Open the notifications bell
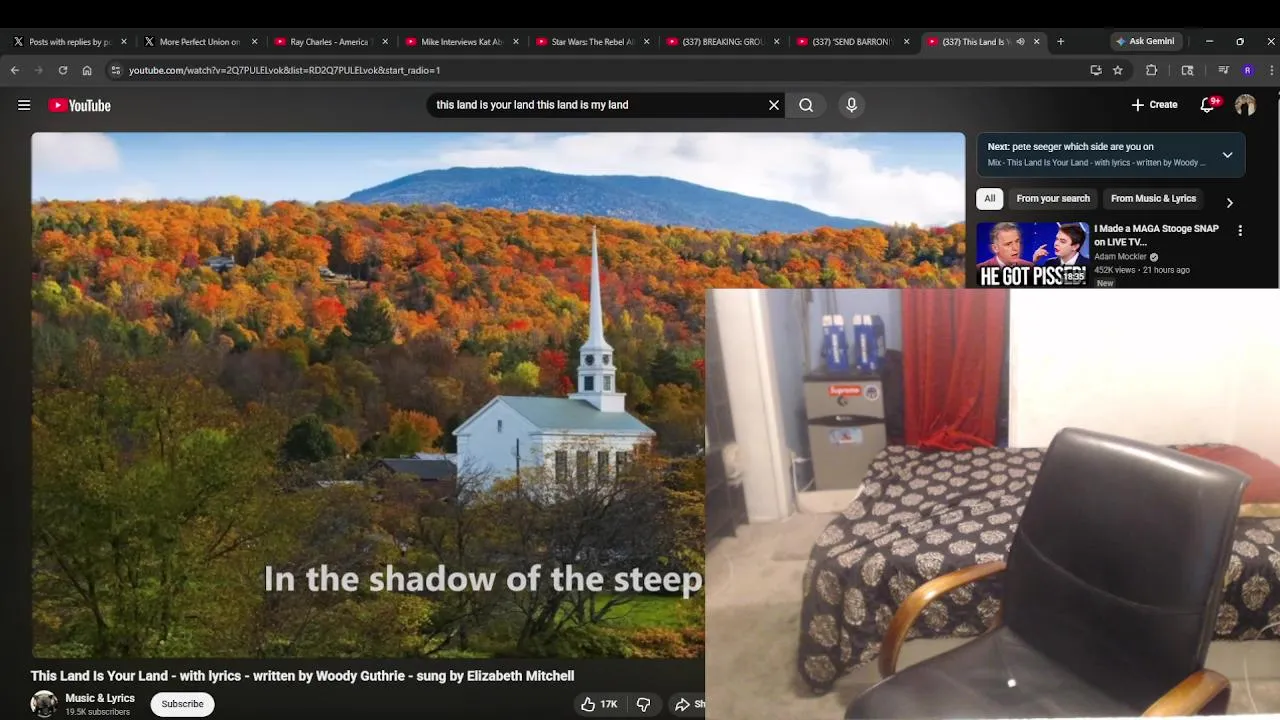The image size is (1280, 720). (1208, 105)
